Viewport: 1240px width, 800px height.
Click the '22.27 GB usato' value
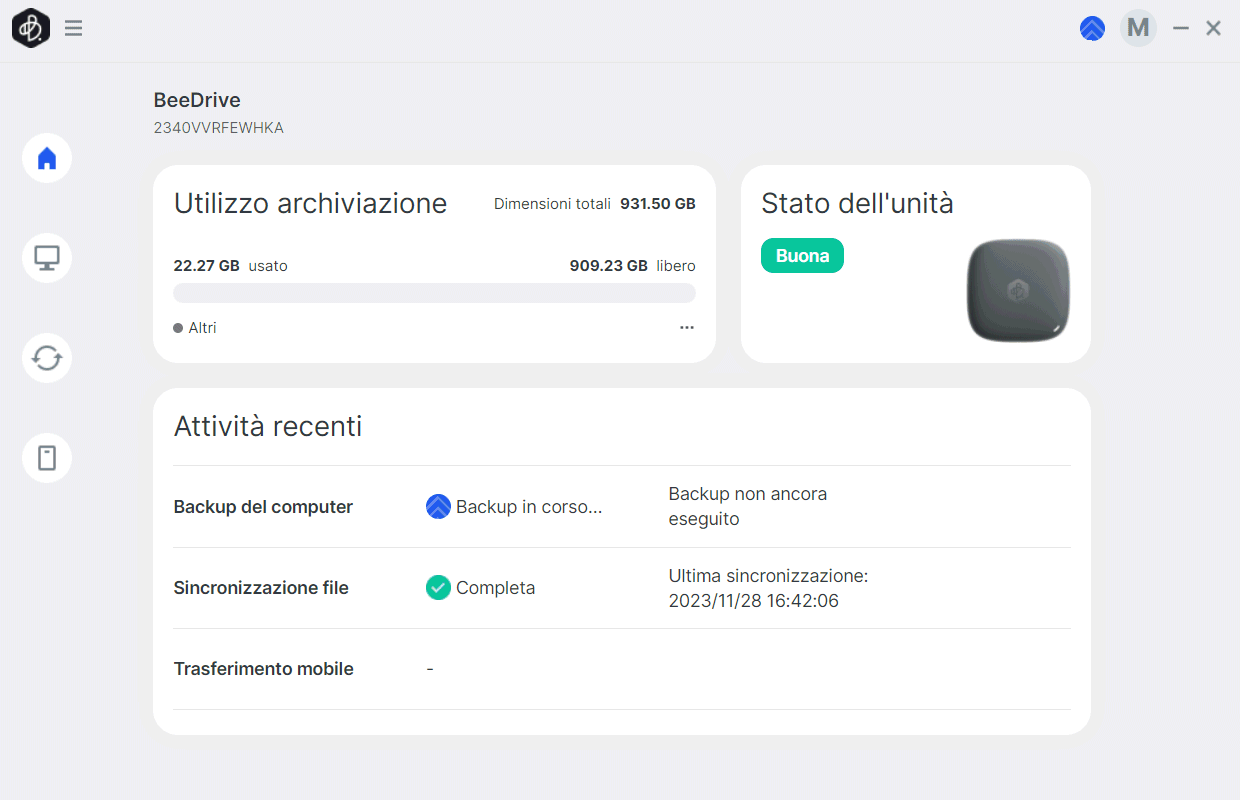point(230,266)
